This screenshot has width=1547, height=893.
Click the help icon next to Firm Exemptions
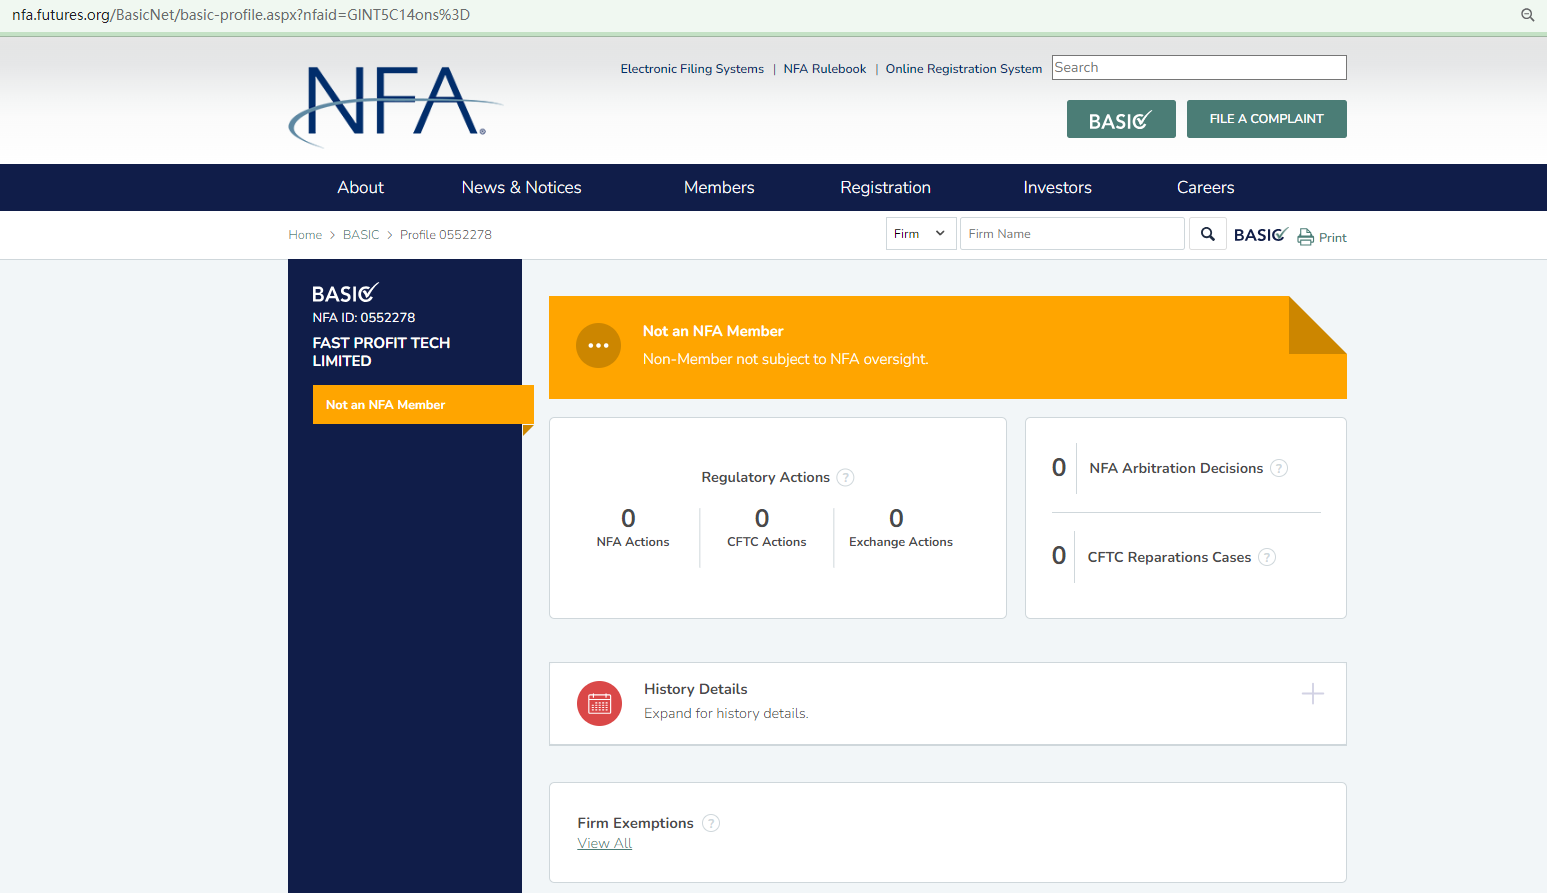click(x=710, y=823)
